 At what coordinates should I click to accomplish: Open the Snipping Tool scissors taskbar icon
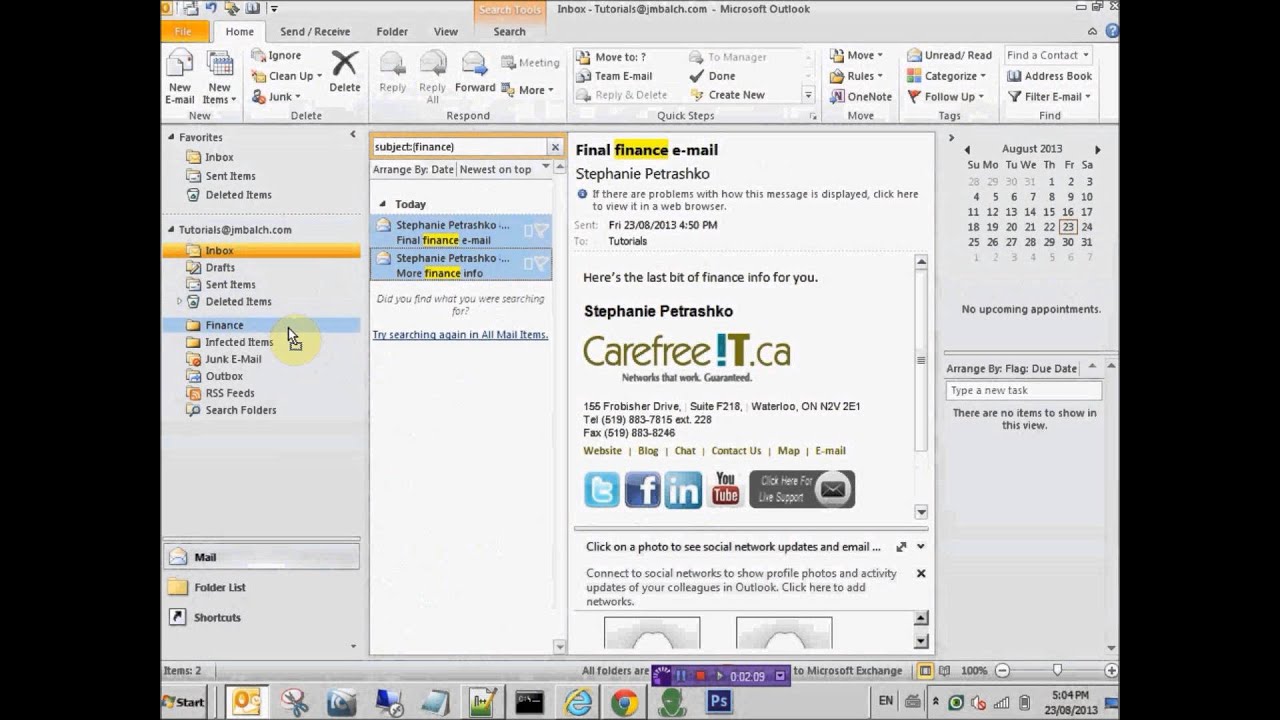pos(294,702)
